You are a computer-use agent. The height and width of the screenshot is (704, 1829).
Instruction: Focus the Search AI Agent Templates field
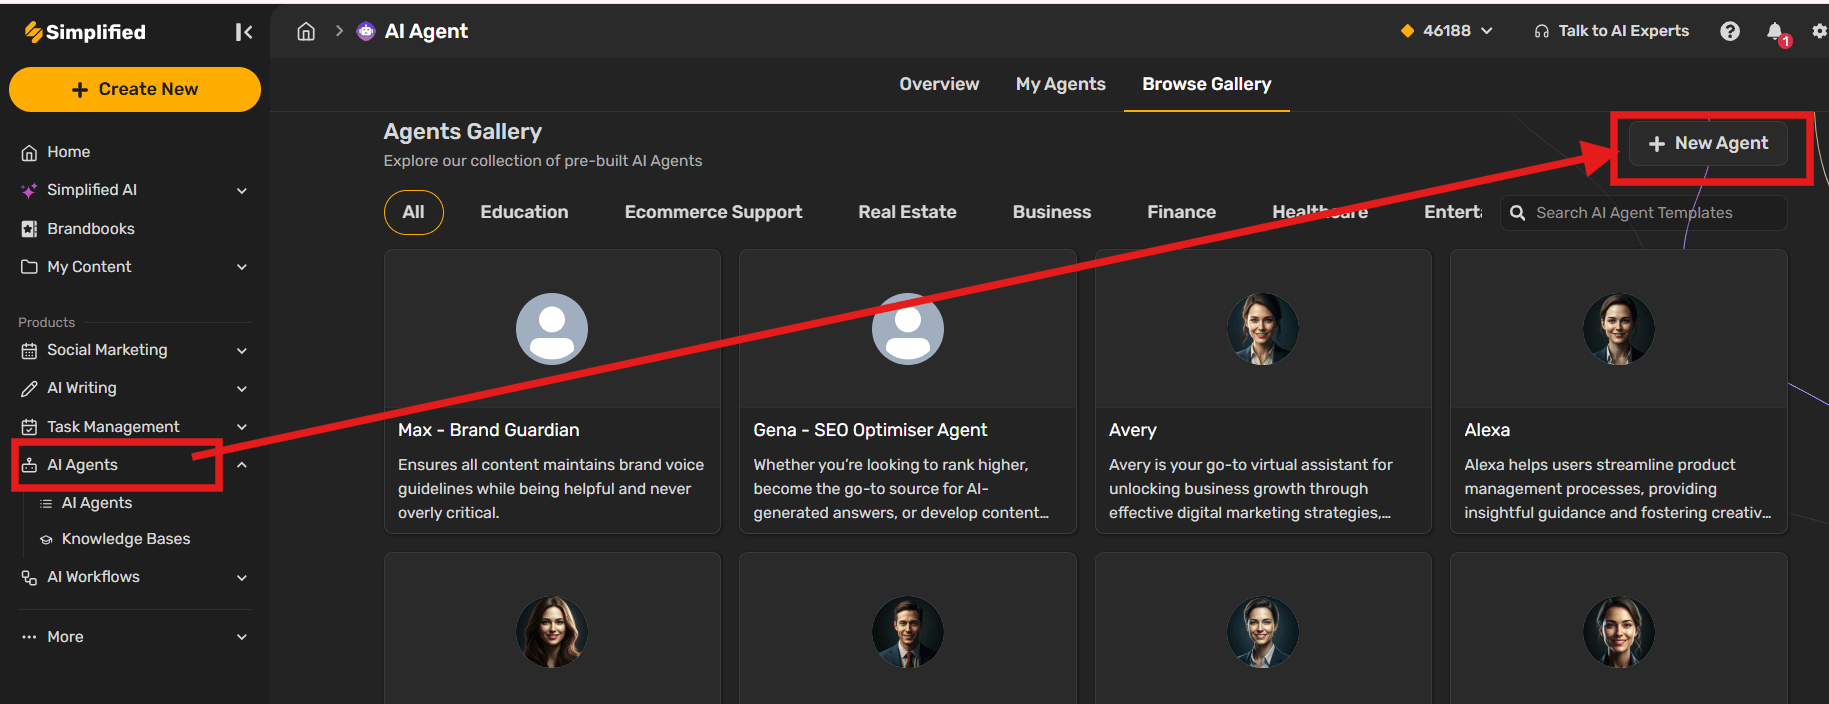point(1644,213)
